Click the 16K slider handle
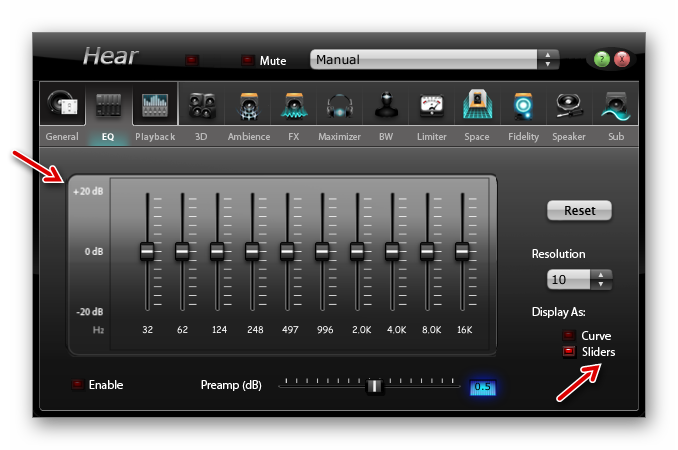Viewport: 678px width, 450px height. [462, 251]
